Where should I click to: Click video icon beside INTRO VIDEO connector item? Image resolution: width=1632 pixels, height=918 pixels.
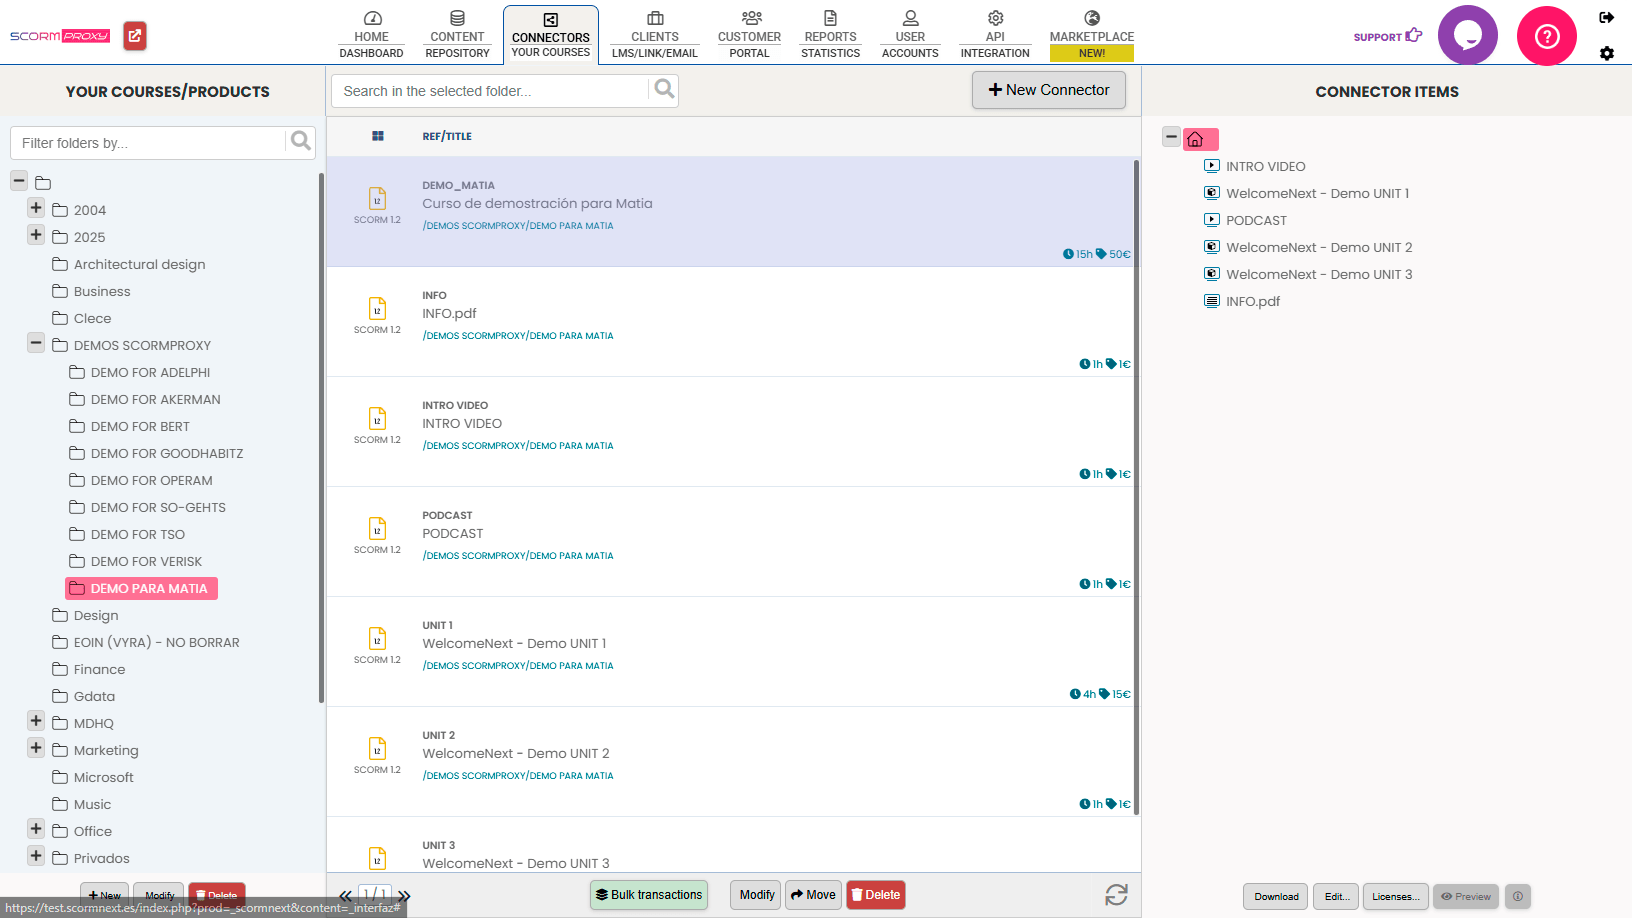[1212, 166]
